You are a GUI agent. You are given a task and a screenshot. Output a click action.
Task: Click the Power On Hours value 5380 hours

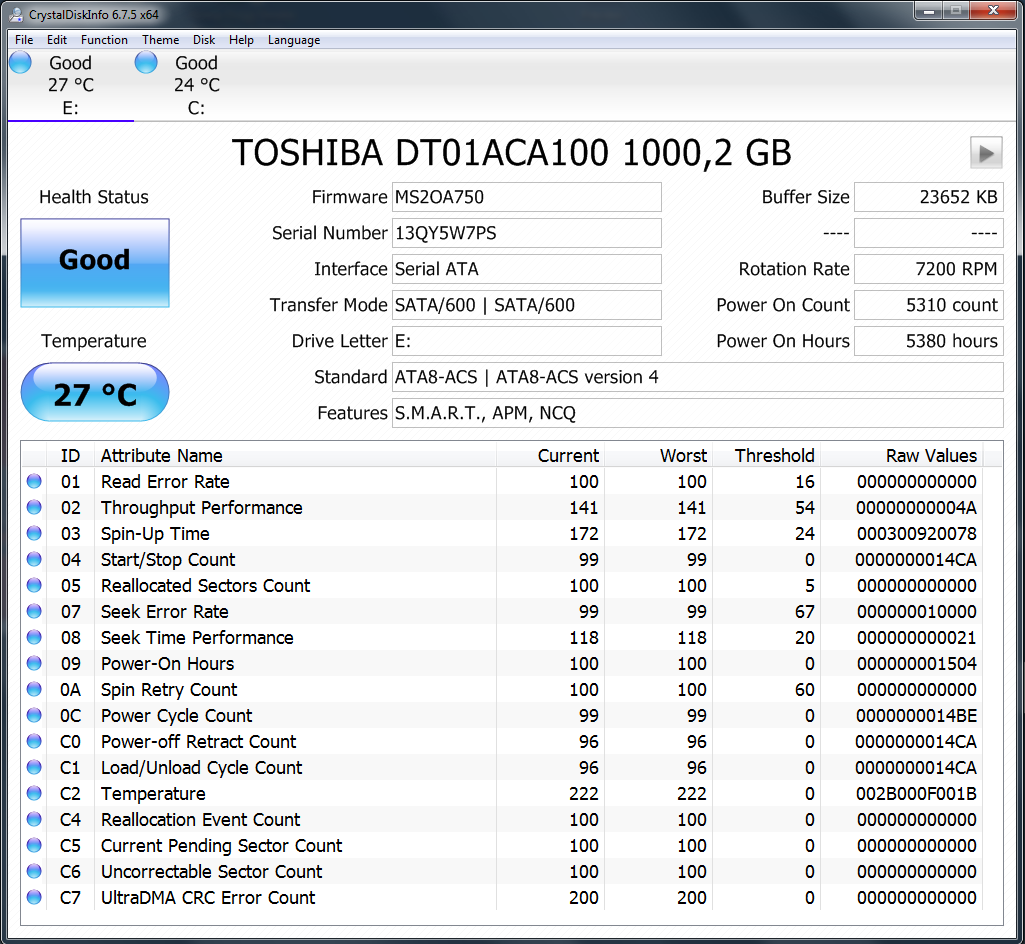[928, 341]
